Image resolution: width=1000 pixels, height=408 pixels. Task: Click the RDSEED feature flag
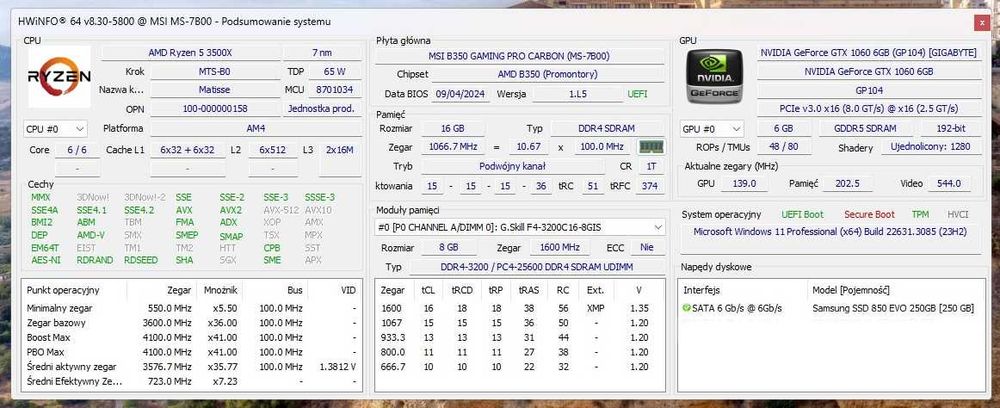[141, 260]
